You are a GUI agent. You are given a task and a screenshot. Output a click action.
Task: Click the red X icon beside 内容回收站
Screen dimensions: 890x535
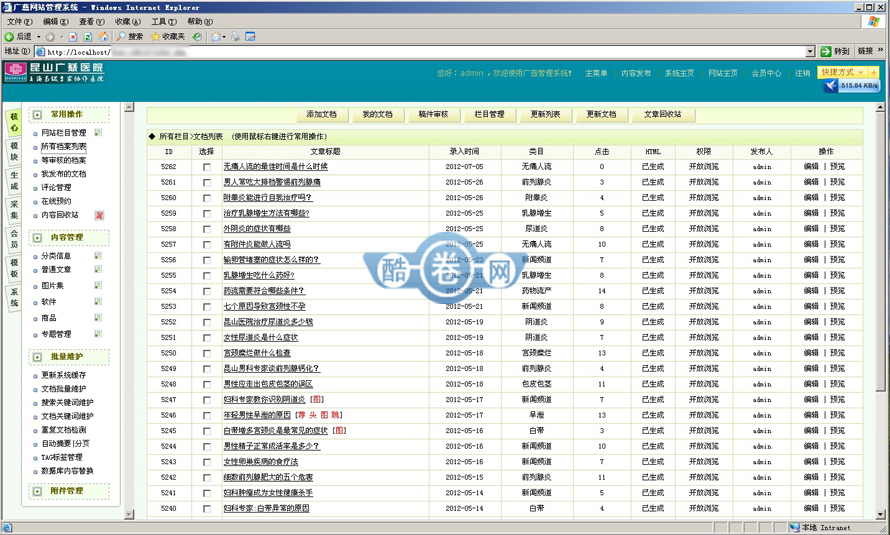coord(99,216)
